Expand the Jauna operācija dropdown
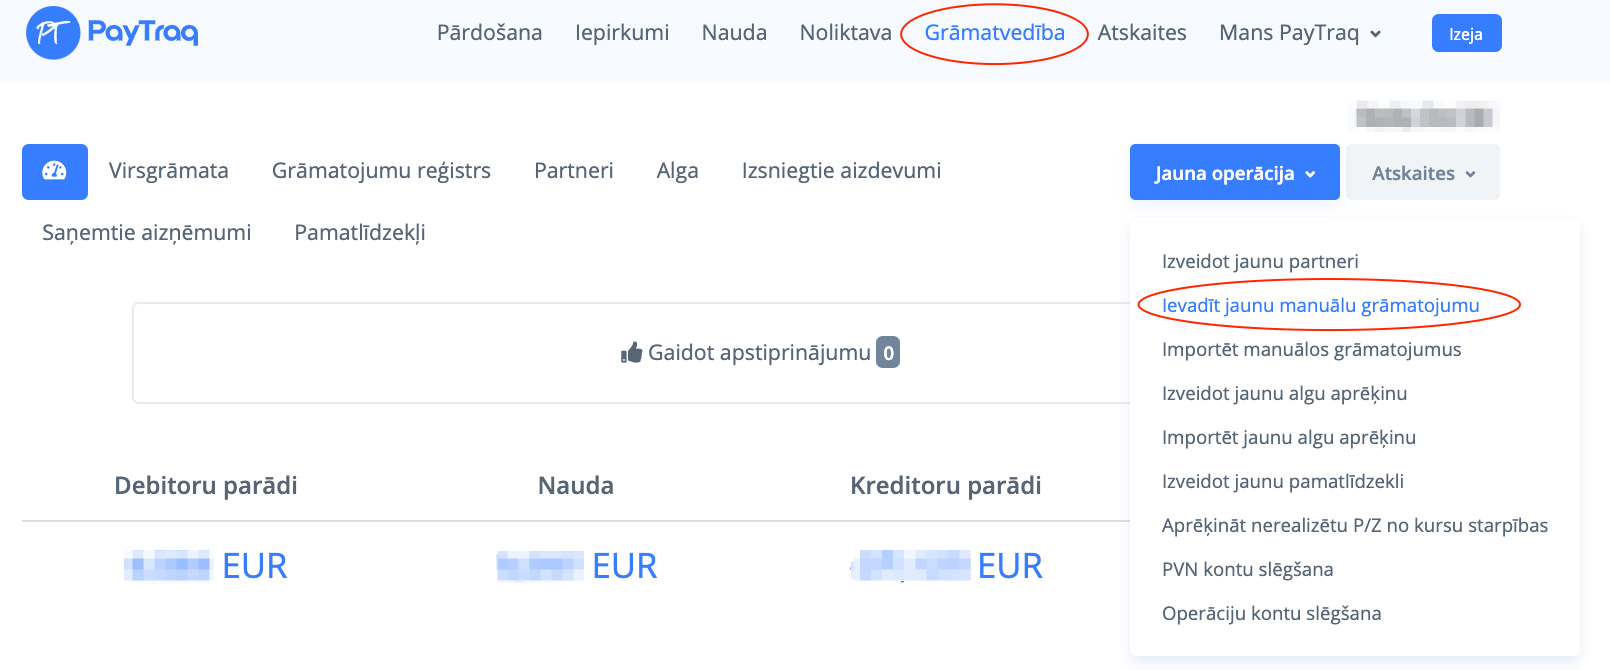Viewport: 1610px width, 670px height. (1234, 173)
